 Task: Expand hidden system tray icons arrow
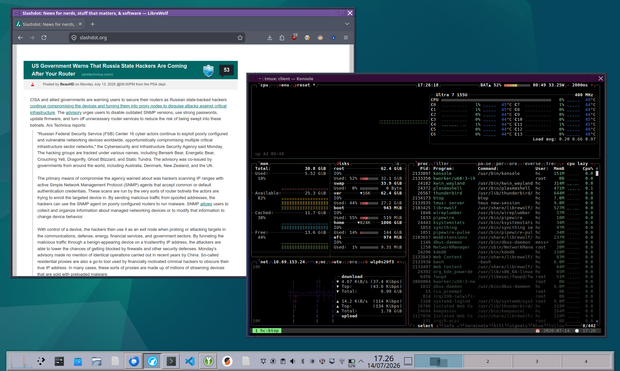(x=361, y=361)
